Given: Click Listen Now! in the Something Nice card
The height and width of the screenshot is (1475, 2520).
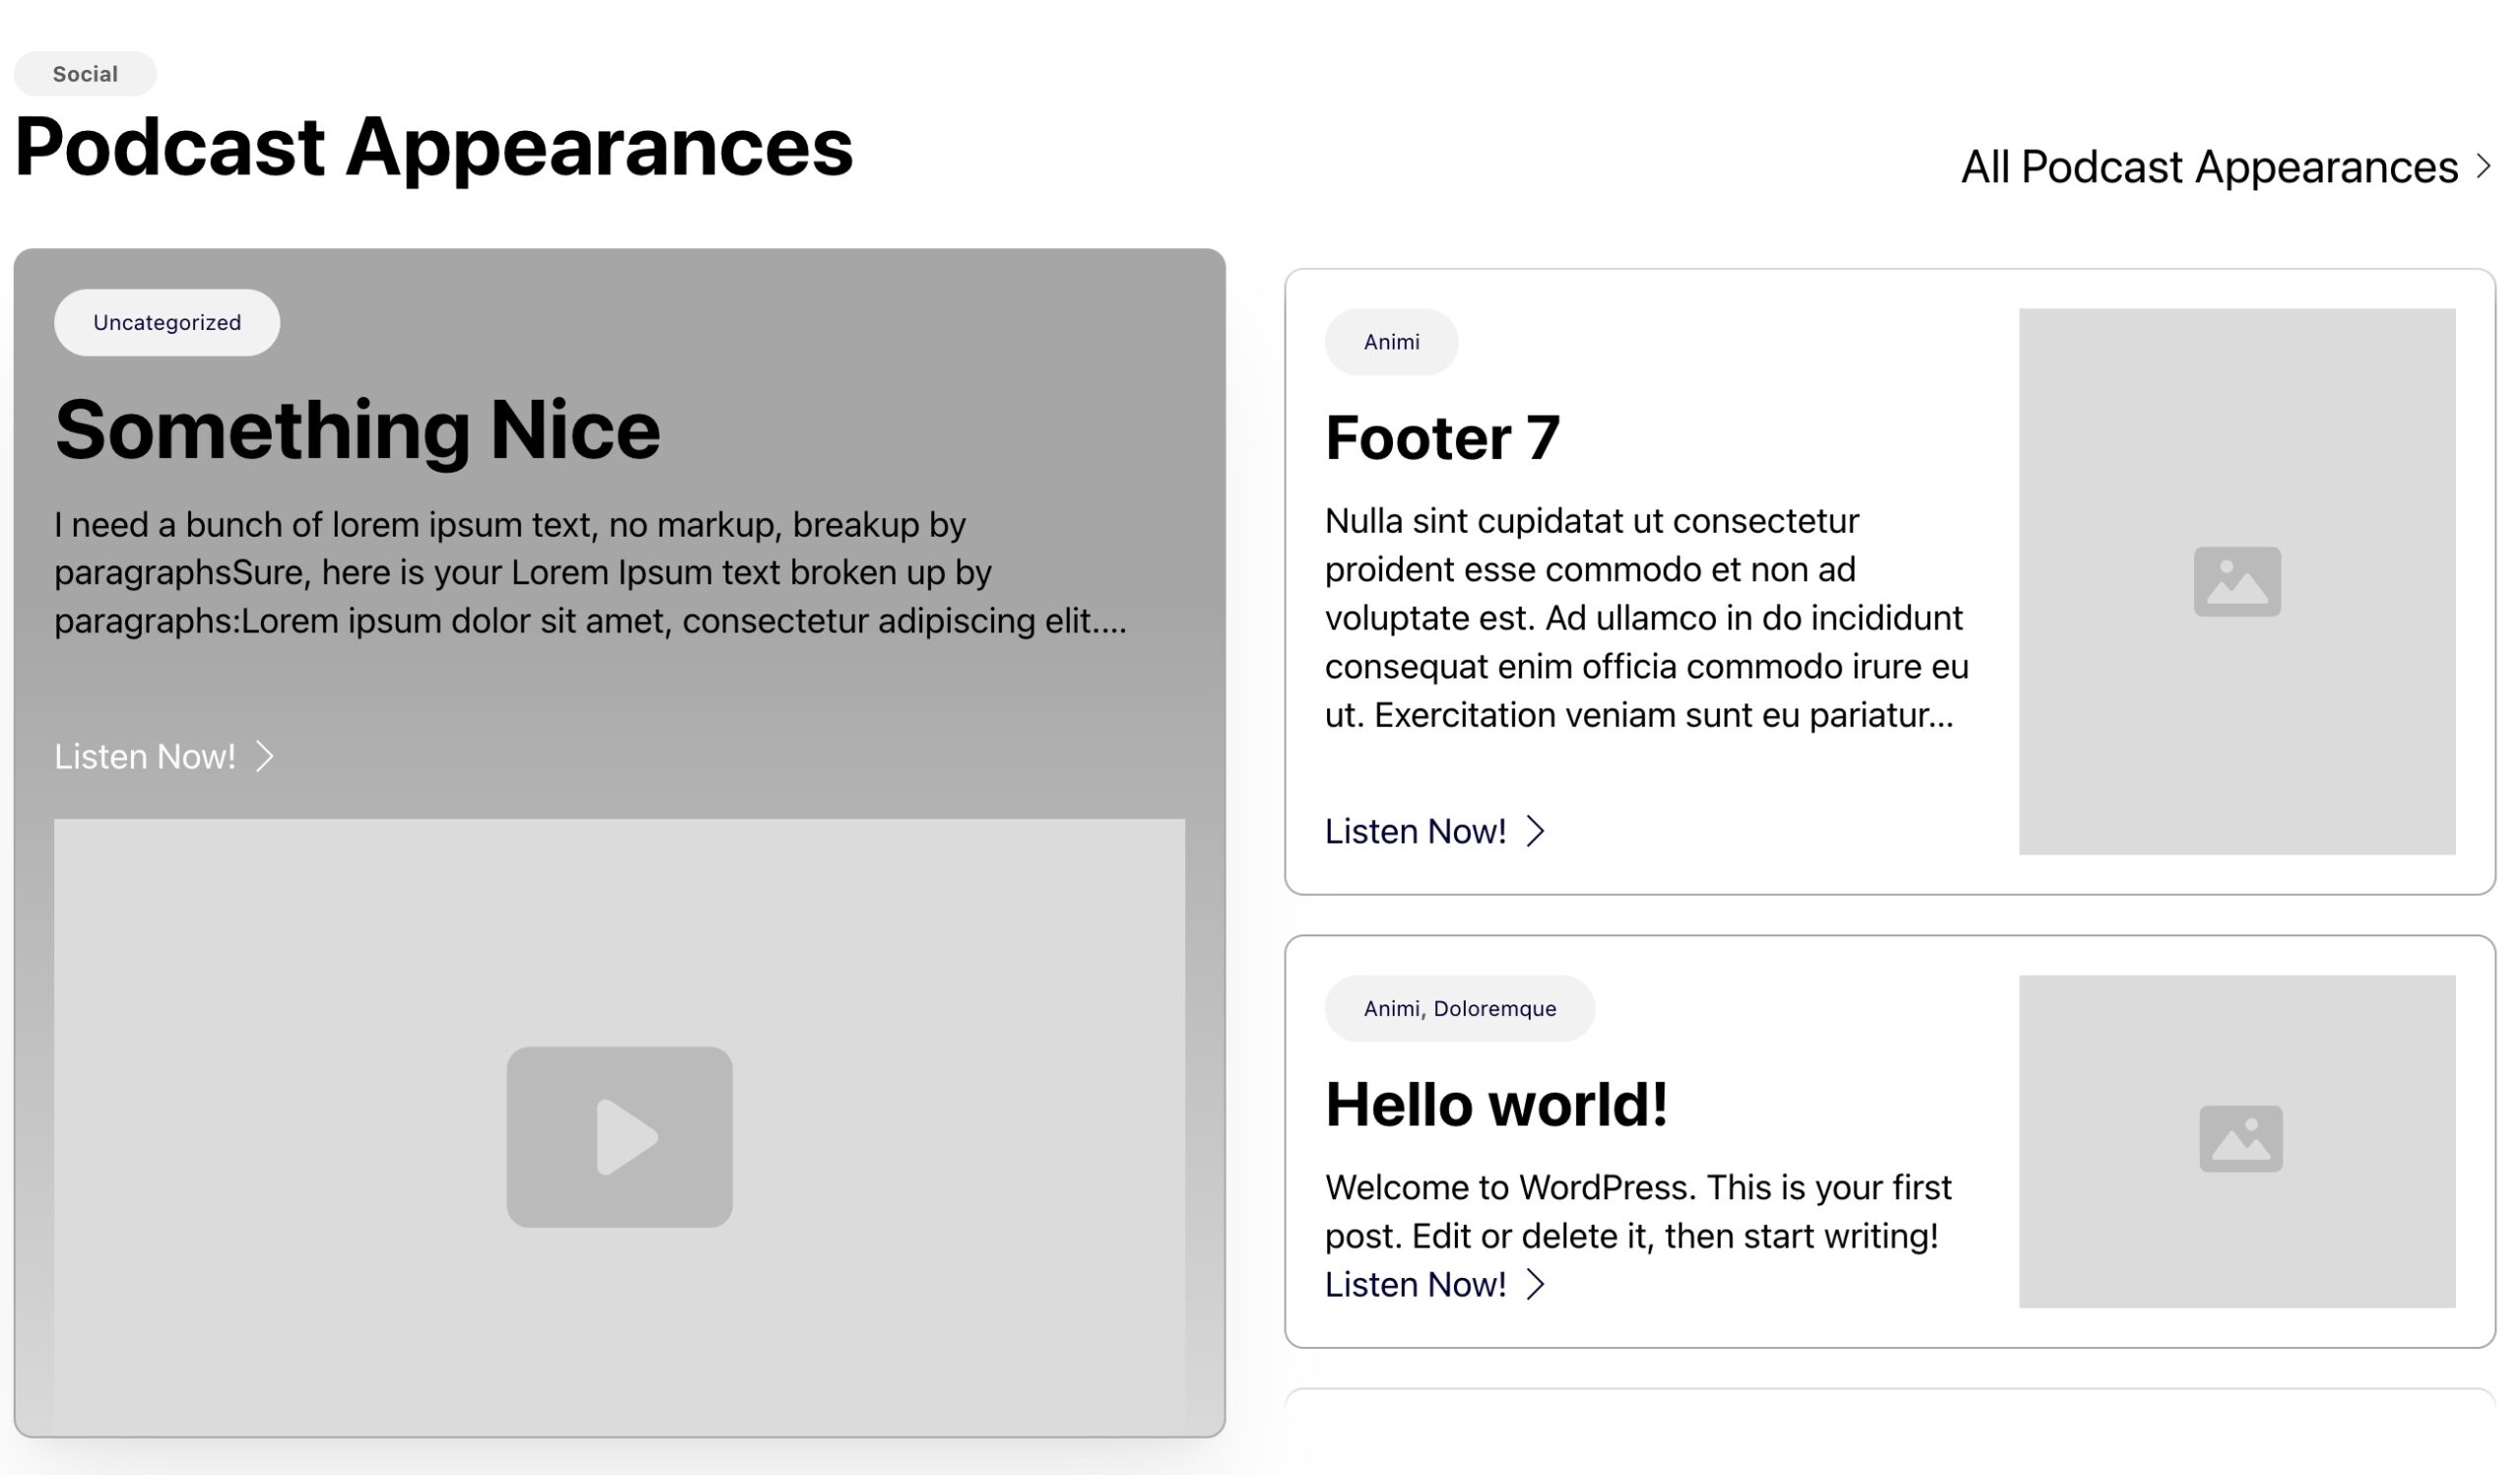Looking at the screenshot, I should (145, 757).
